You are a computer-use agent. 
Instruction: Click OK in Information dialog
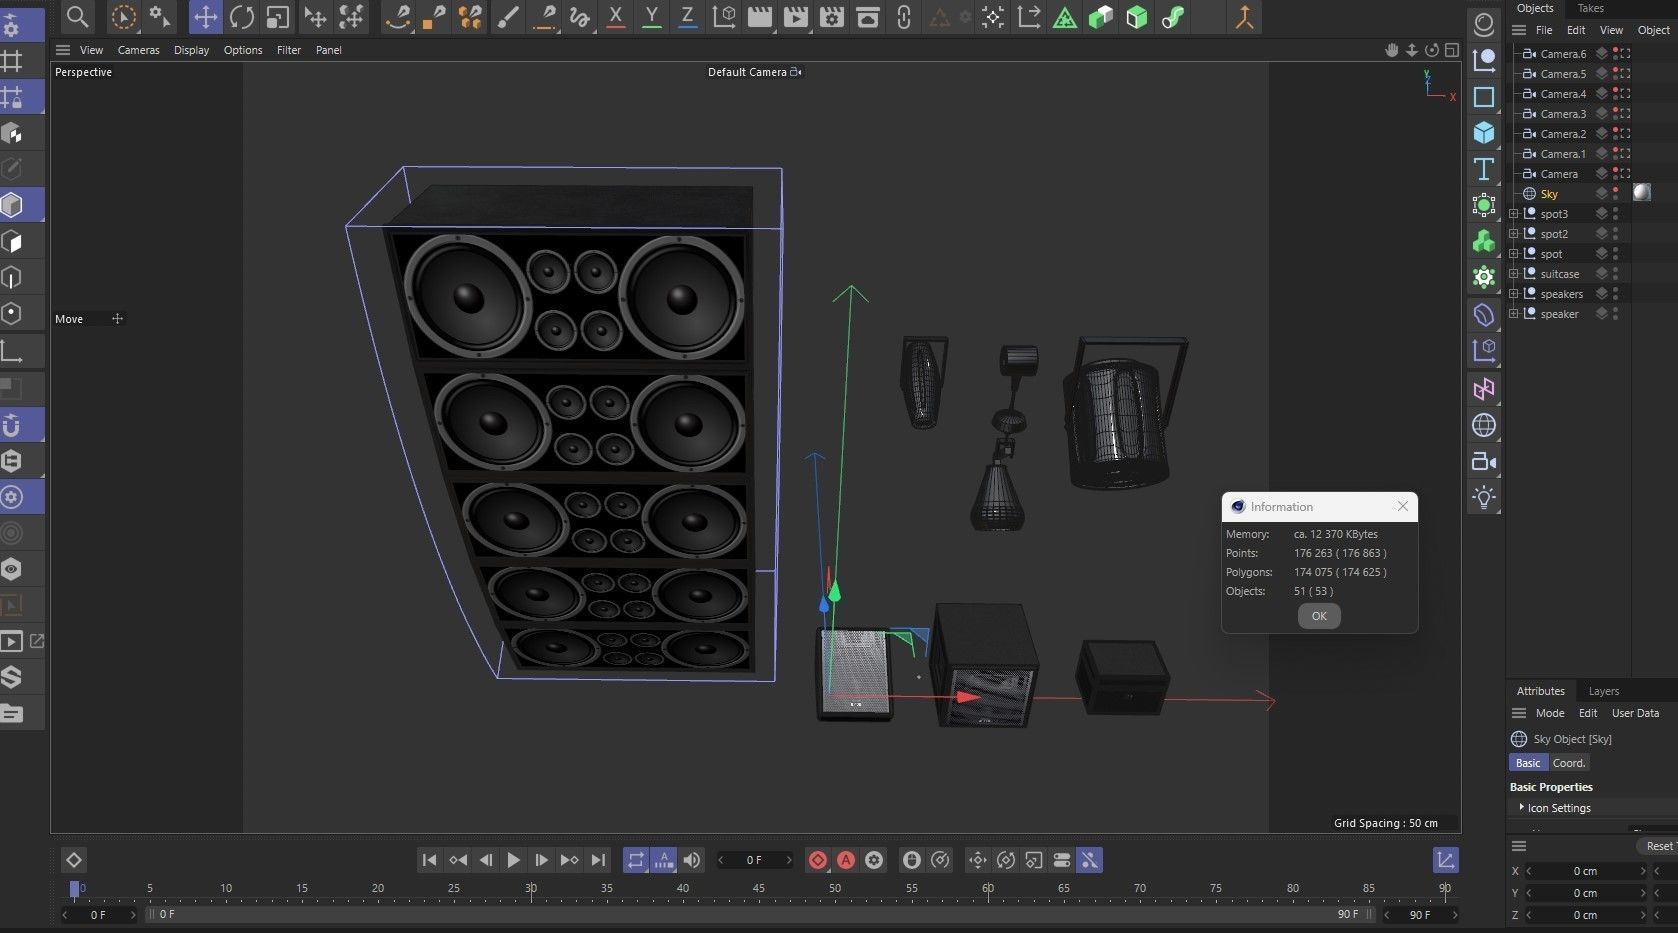1319,616
